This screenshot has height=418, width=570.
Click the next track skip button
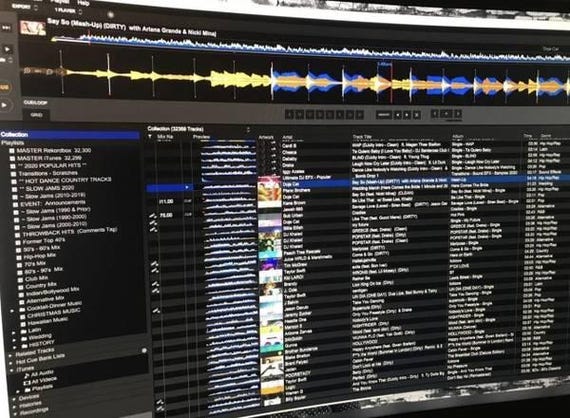tap(6, 28)
